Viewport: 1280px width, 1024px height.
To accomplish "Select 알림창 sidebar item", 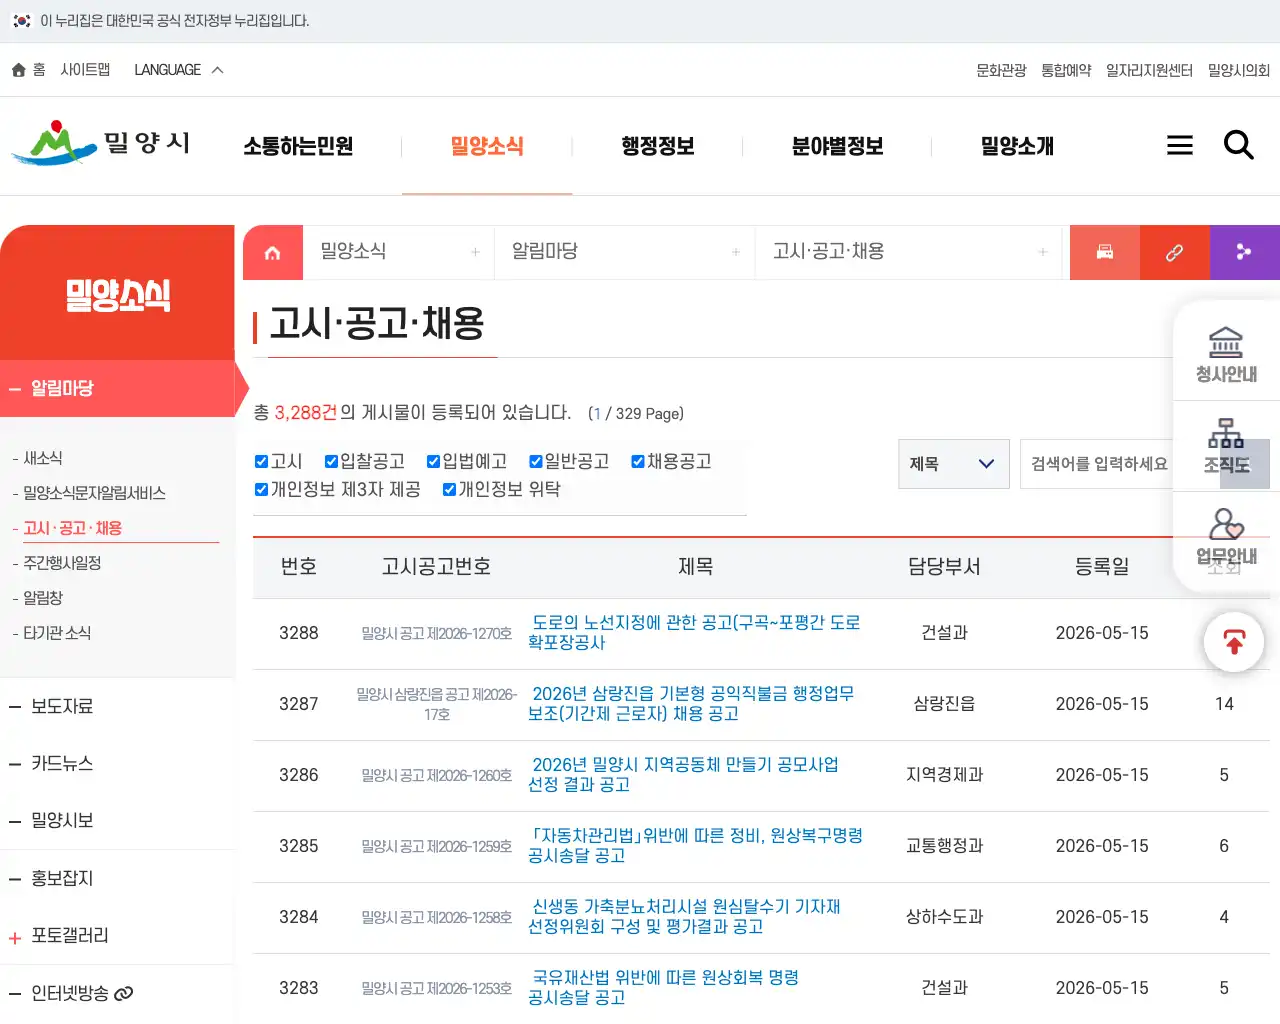I will click(x=43, y=598).
